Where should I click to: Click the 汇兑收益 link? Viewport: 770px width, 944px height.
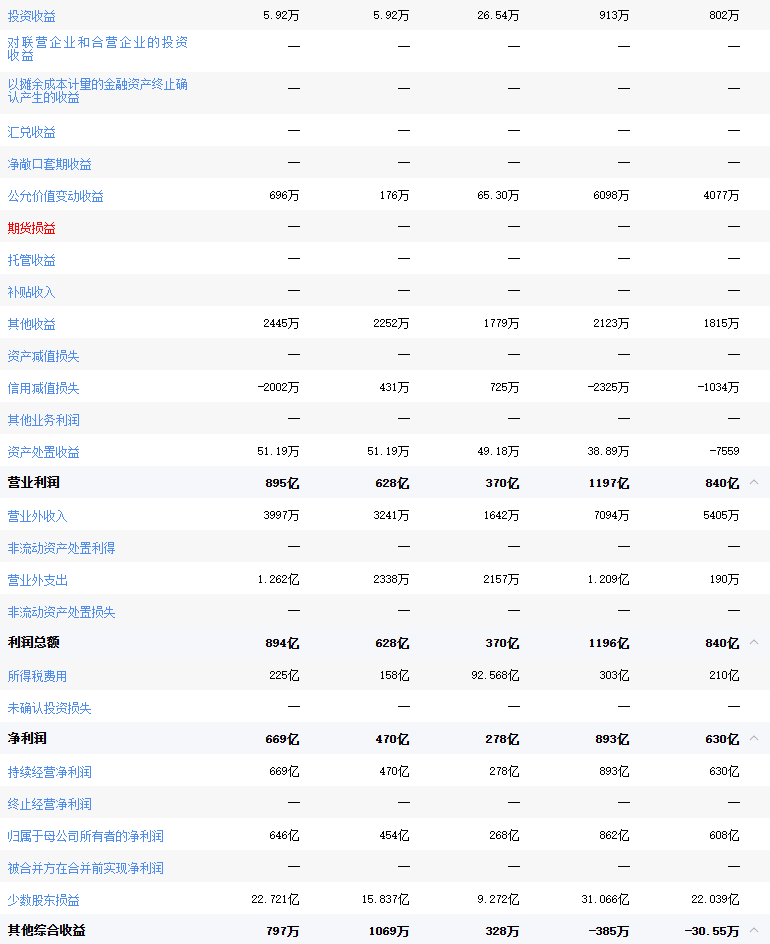tap(32, 132)
